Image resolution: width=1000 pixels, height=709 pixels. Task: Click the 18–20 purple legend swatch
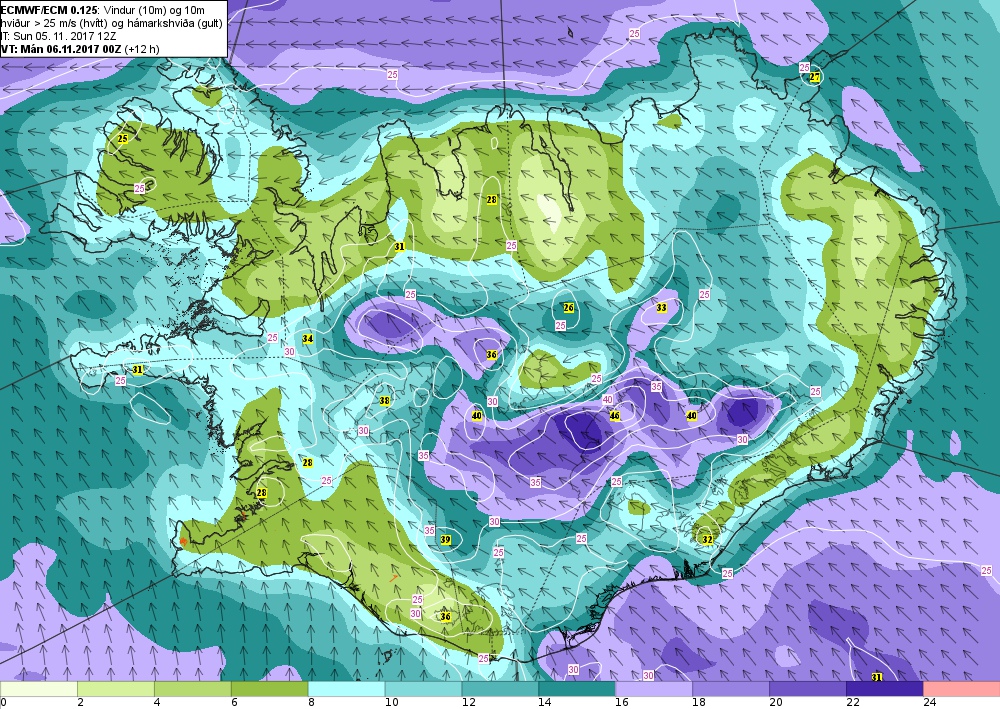731,689
